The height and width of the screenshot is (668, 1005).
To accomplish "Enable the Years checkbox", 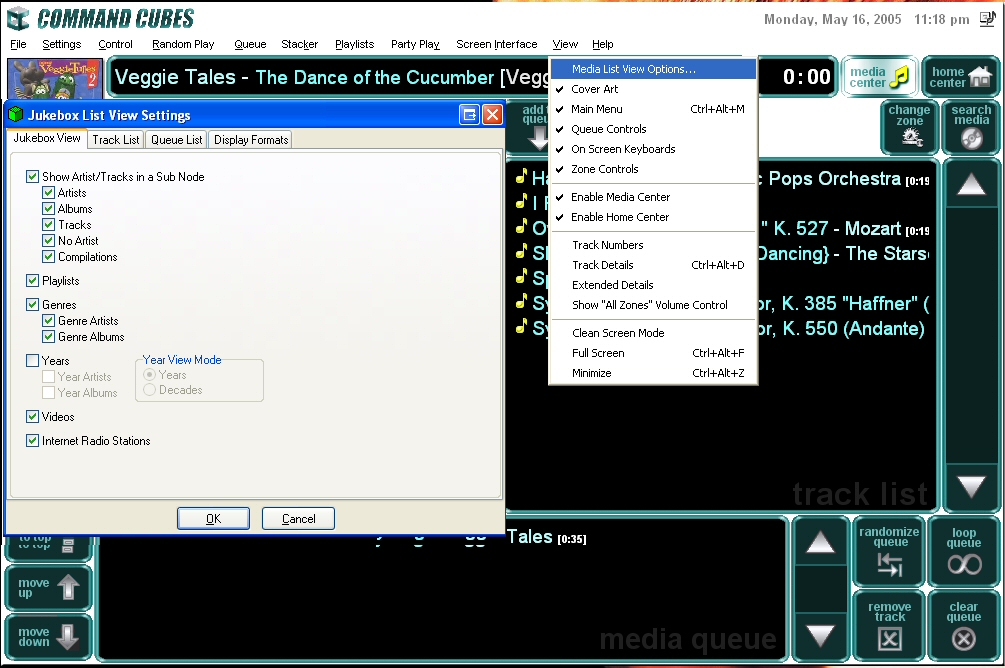I will pos(33,361).
